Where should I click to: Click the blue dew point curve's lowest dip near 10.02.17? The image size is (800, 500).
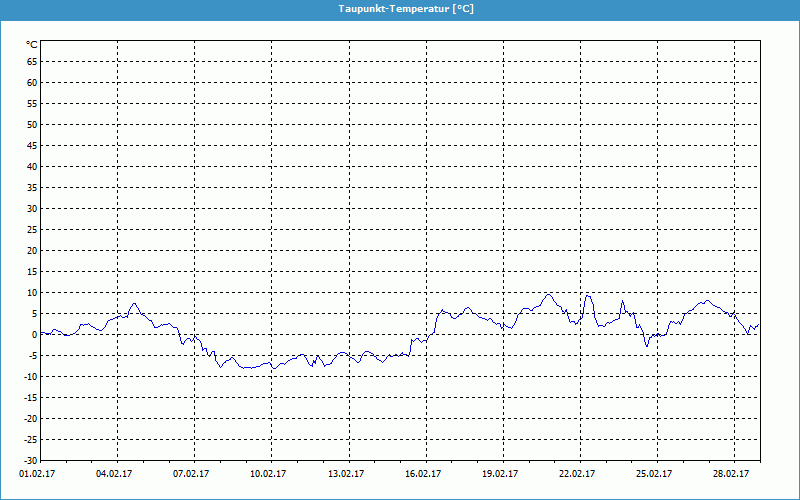[x=273, y=368]
